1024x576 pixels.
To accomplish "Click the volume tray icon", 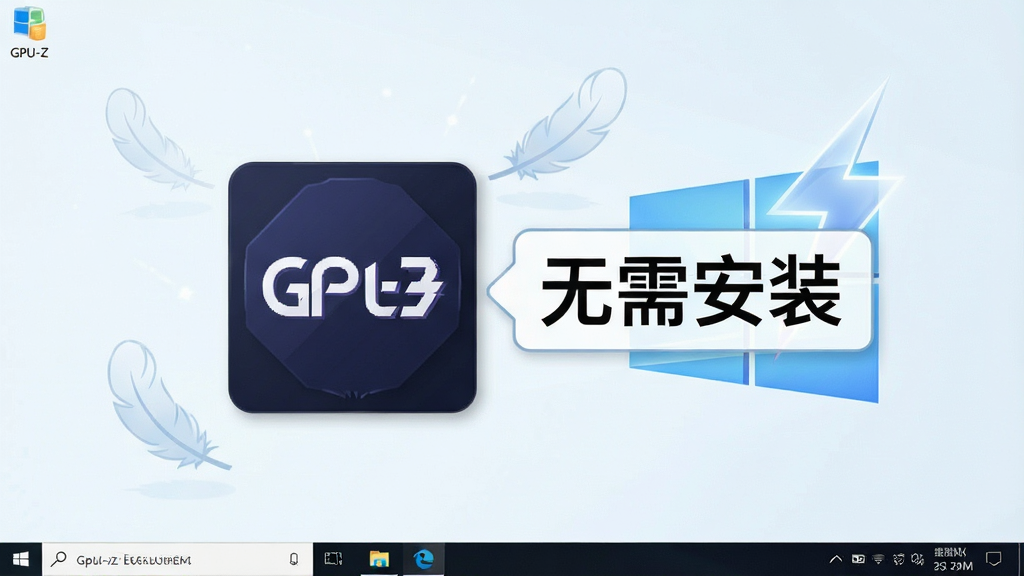I will [x=918, y=559].
